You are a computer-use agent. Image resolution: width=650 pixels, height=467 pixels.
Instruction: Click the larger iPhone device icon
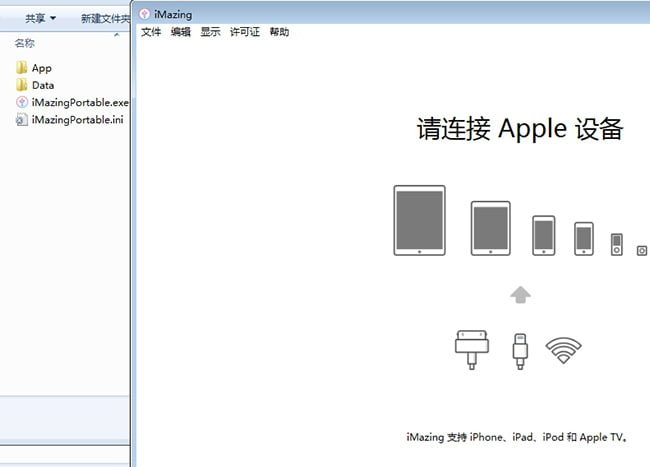(543, 235)
